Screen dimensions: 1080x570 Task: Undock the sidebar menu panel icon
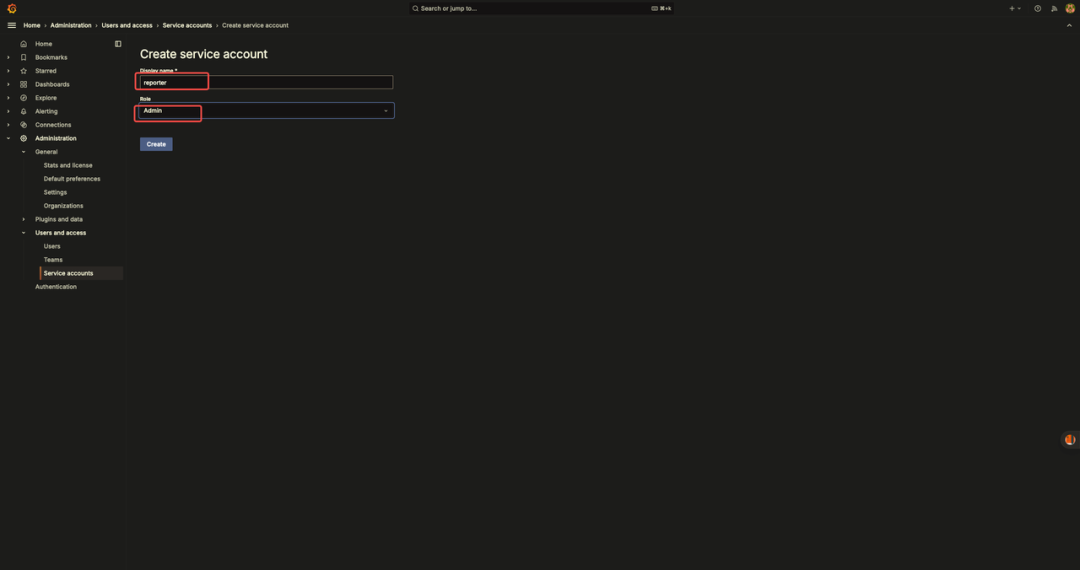coord(118,44)
